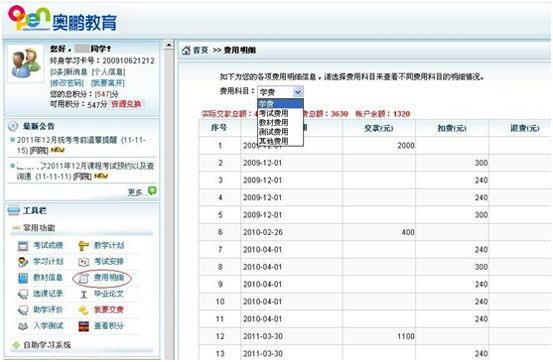The width and height of the screenshot is (553, 362).
Task: Click the 学习计划 icon
Action: (23, 262)
